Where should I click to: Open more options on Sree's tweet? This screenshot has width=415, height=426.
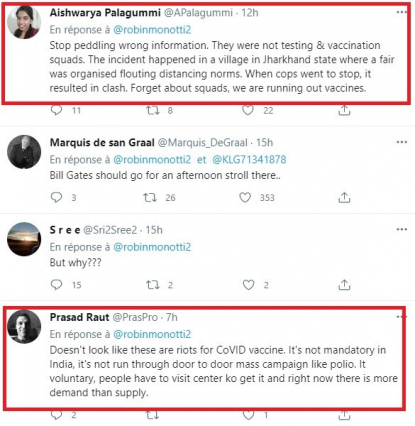click(x=402, y=229)
